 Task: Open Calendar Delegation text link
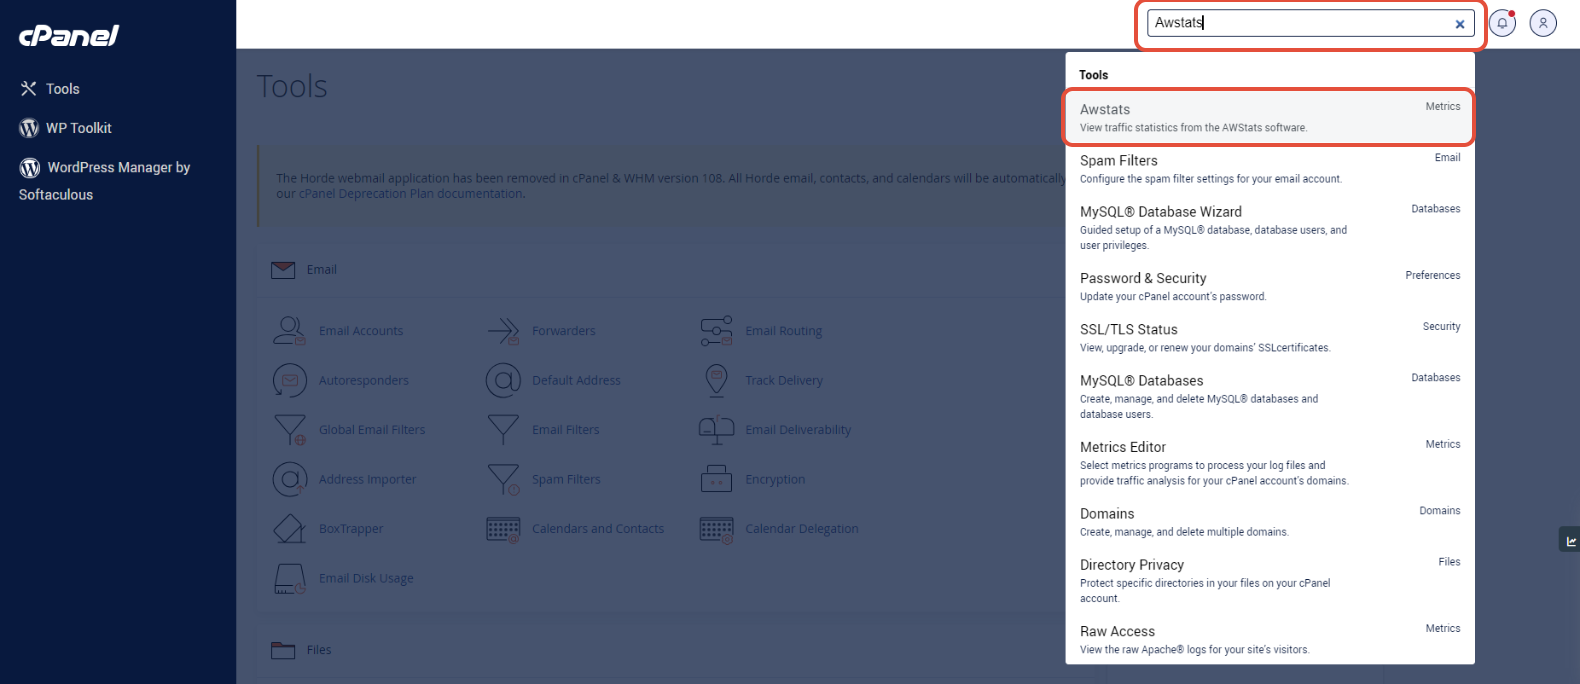click(x=801, y=529)
